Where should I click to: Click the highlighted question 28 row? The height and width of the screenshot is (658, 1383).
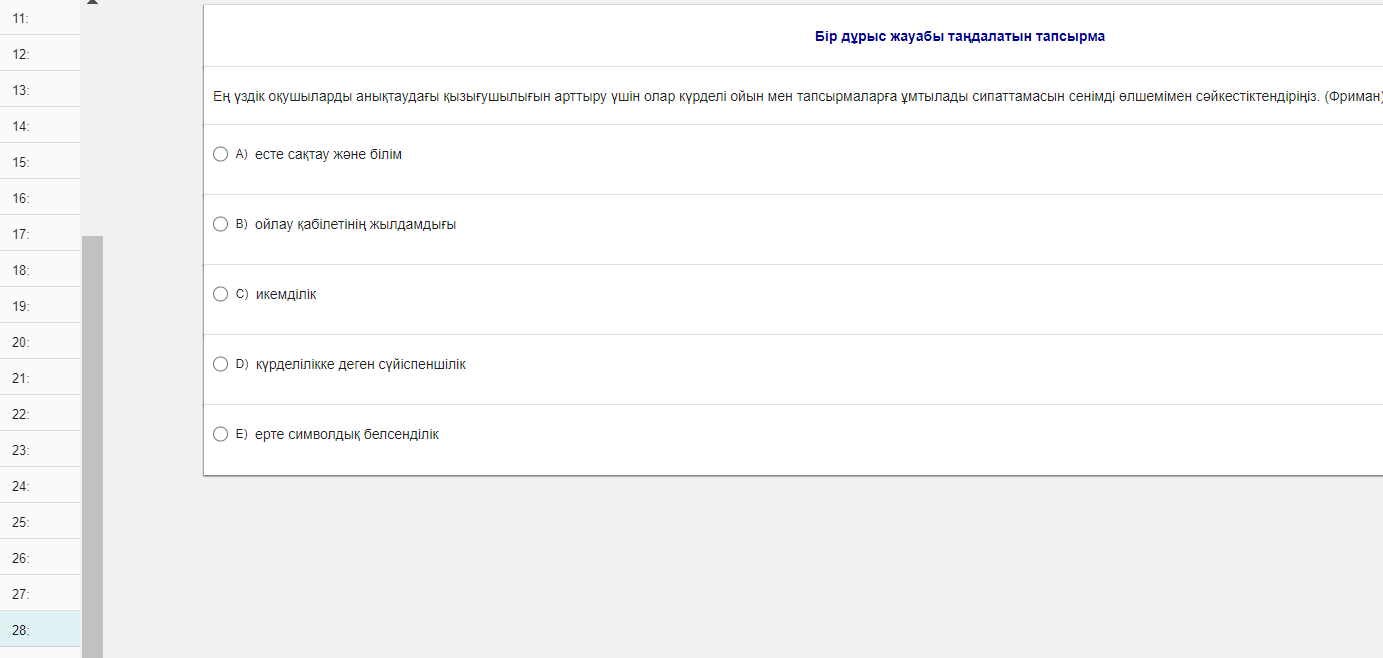coord(40,630)
